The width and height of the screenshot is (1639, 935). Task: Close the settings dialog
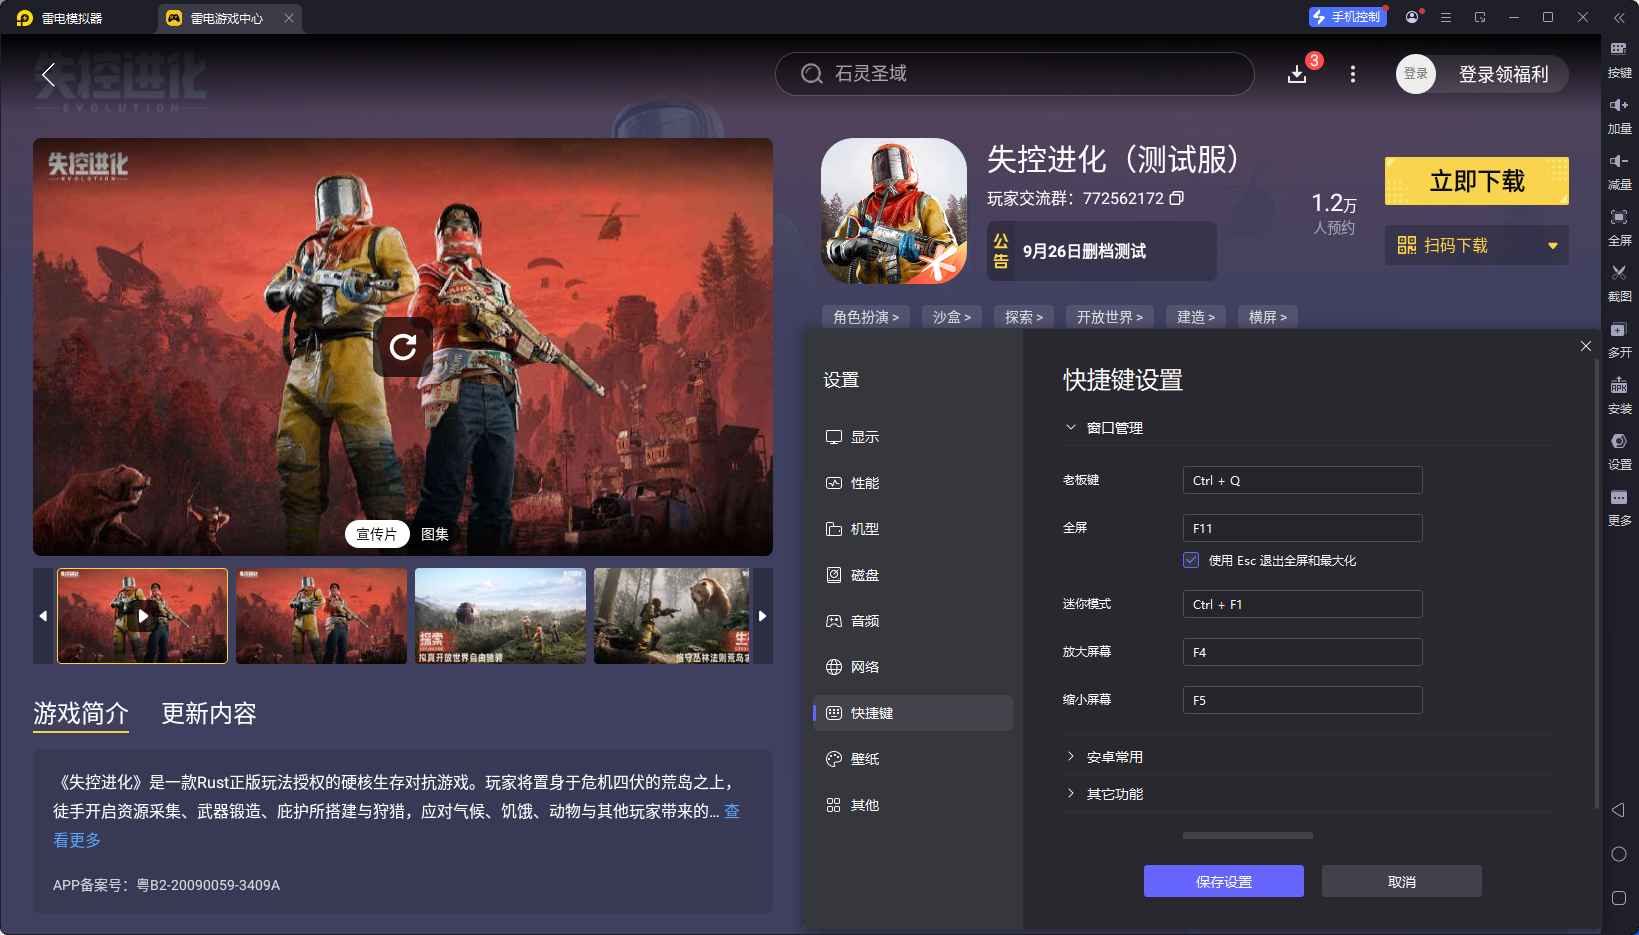(x=1586, y=346)
